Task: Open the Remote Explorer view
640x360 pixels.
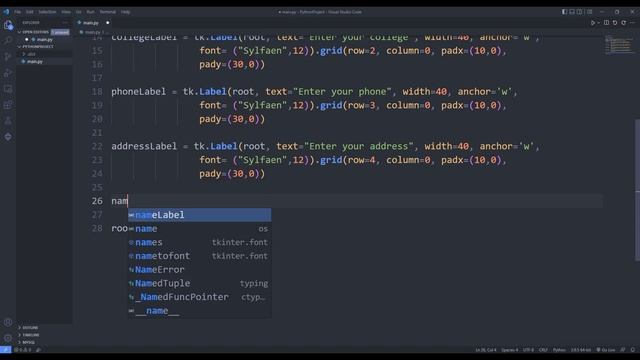Action: 8,89
